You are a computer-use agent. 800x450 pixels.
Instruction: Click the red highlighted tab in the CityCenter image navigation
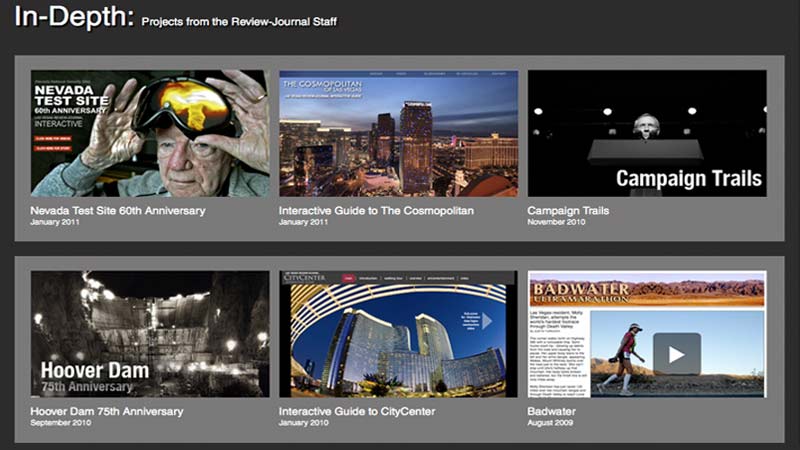pos(348,278)
